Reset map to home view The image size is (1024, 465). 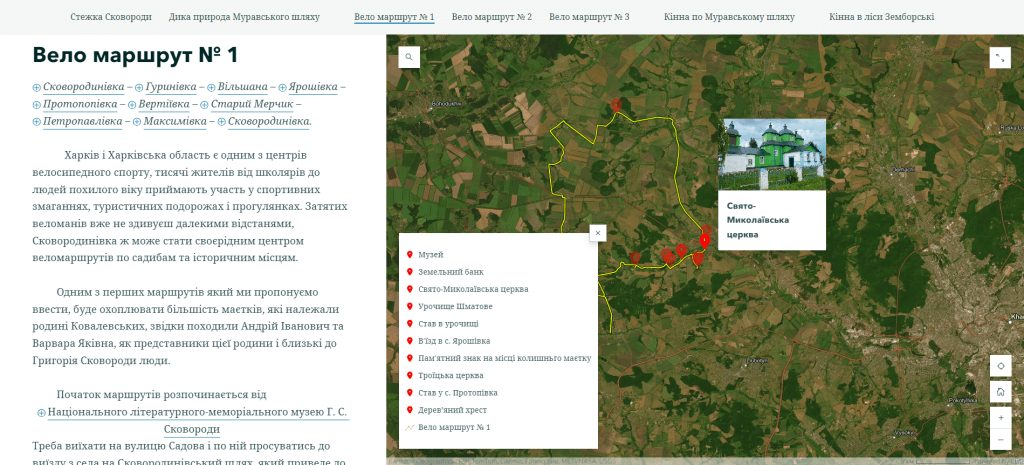point(1000,393)
